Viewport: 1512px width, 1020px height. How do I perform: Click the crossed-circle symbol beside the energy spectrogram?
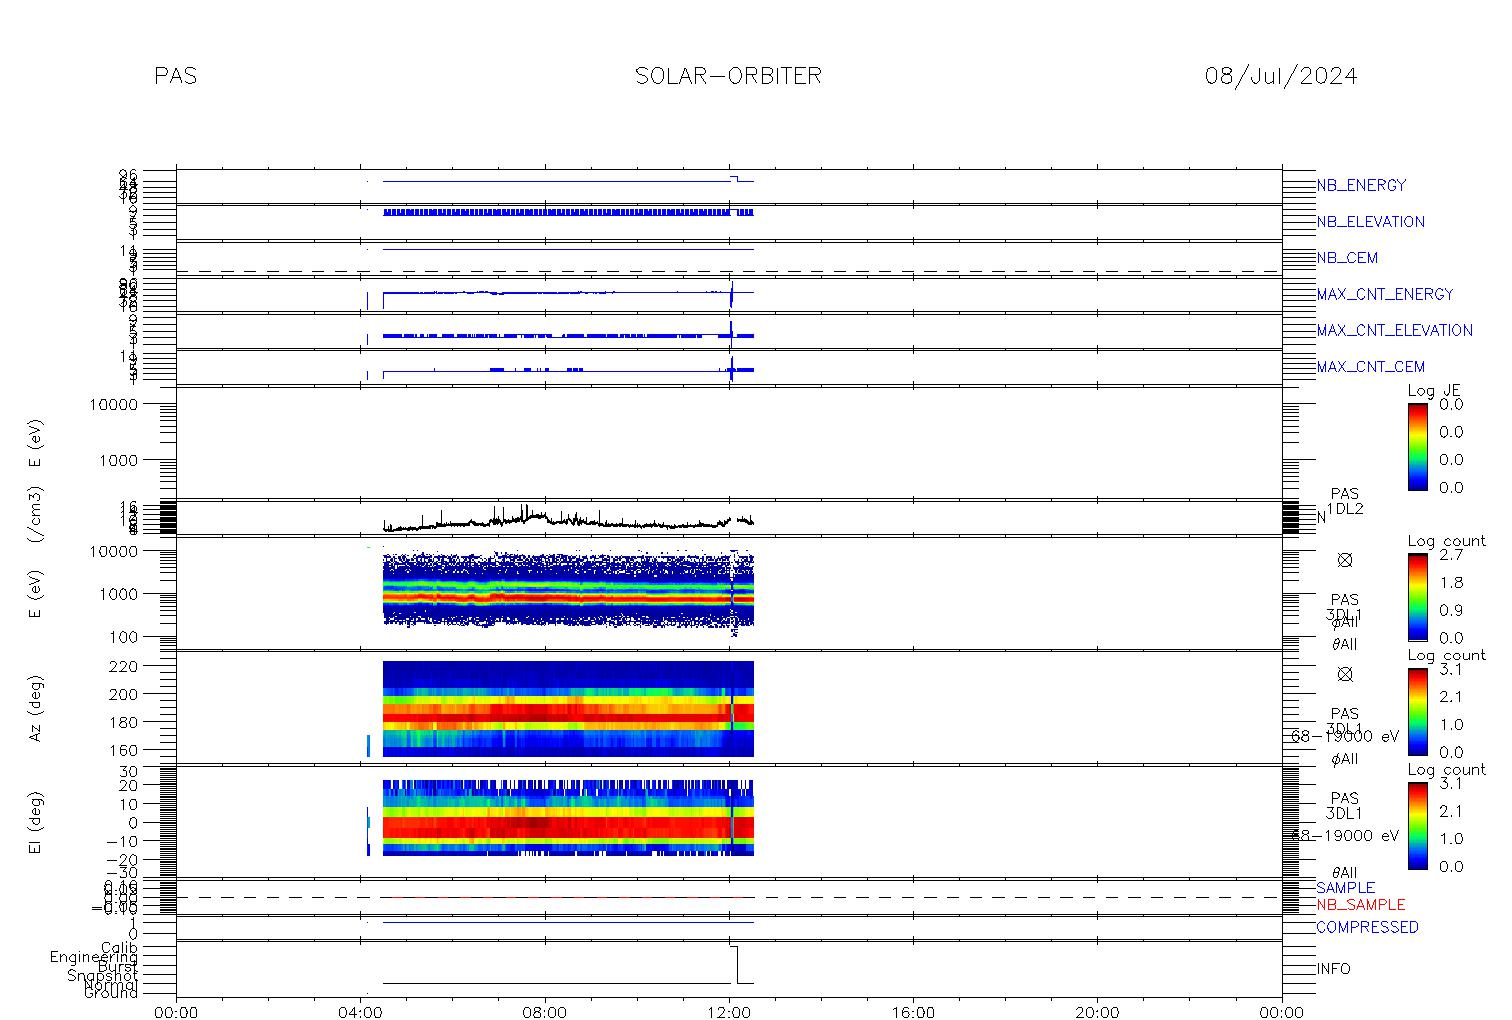(1345, 560)
